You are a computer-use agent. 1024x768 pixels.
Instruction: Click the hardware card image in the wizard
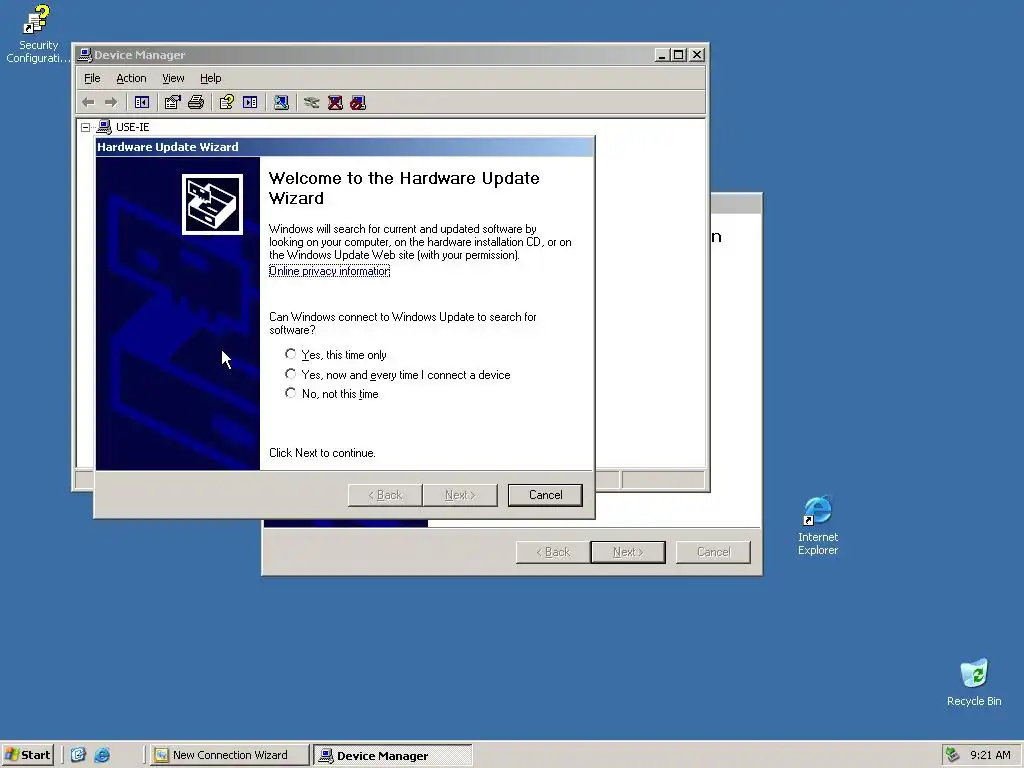tap(212, 204)
